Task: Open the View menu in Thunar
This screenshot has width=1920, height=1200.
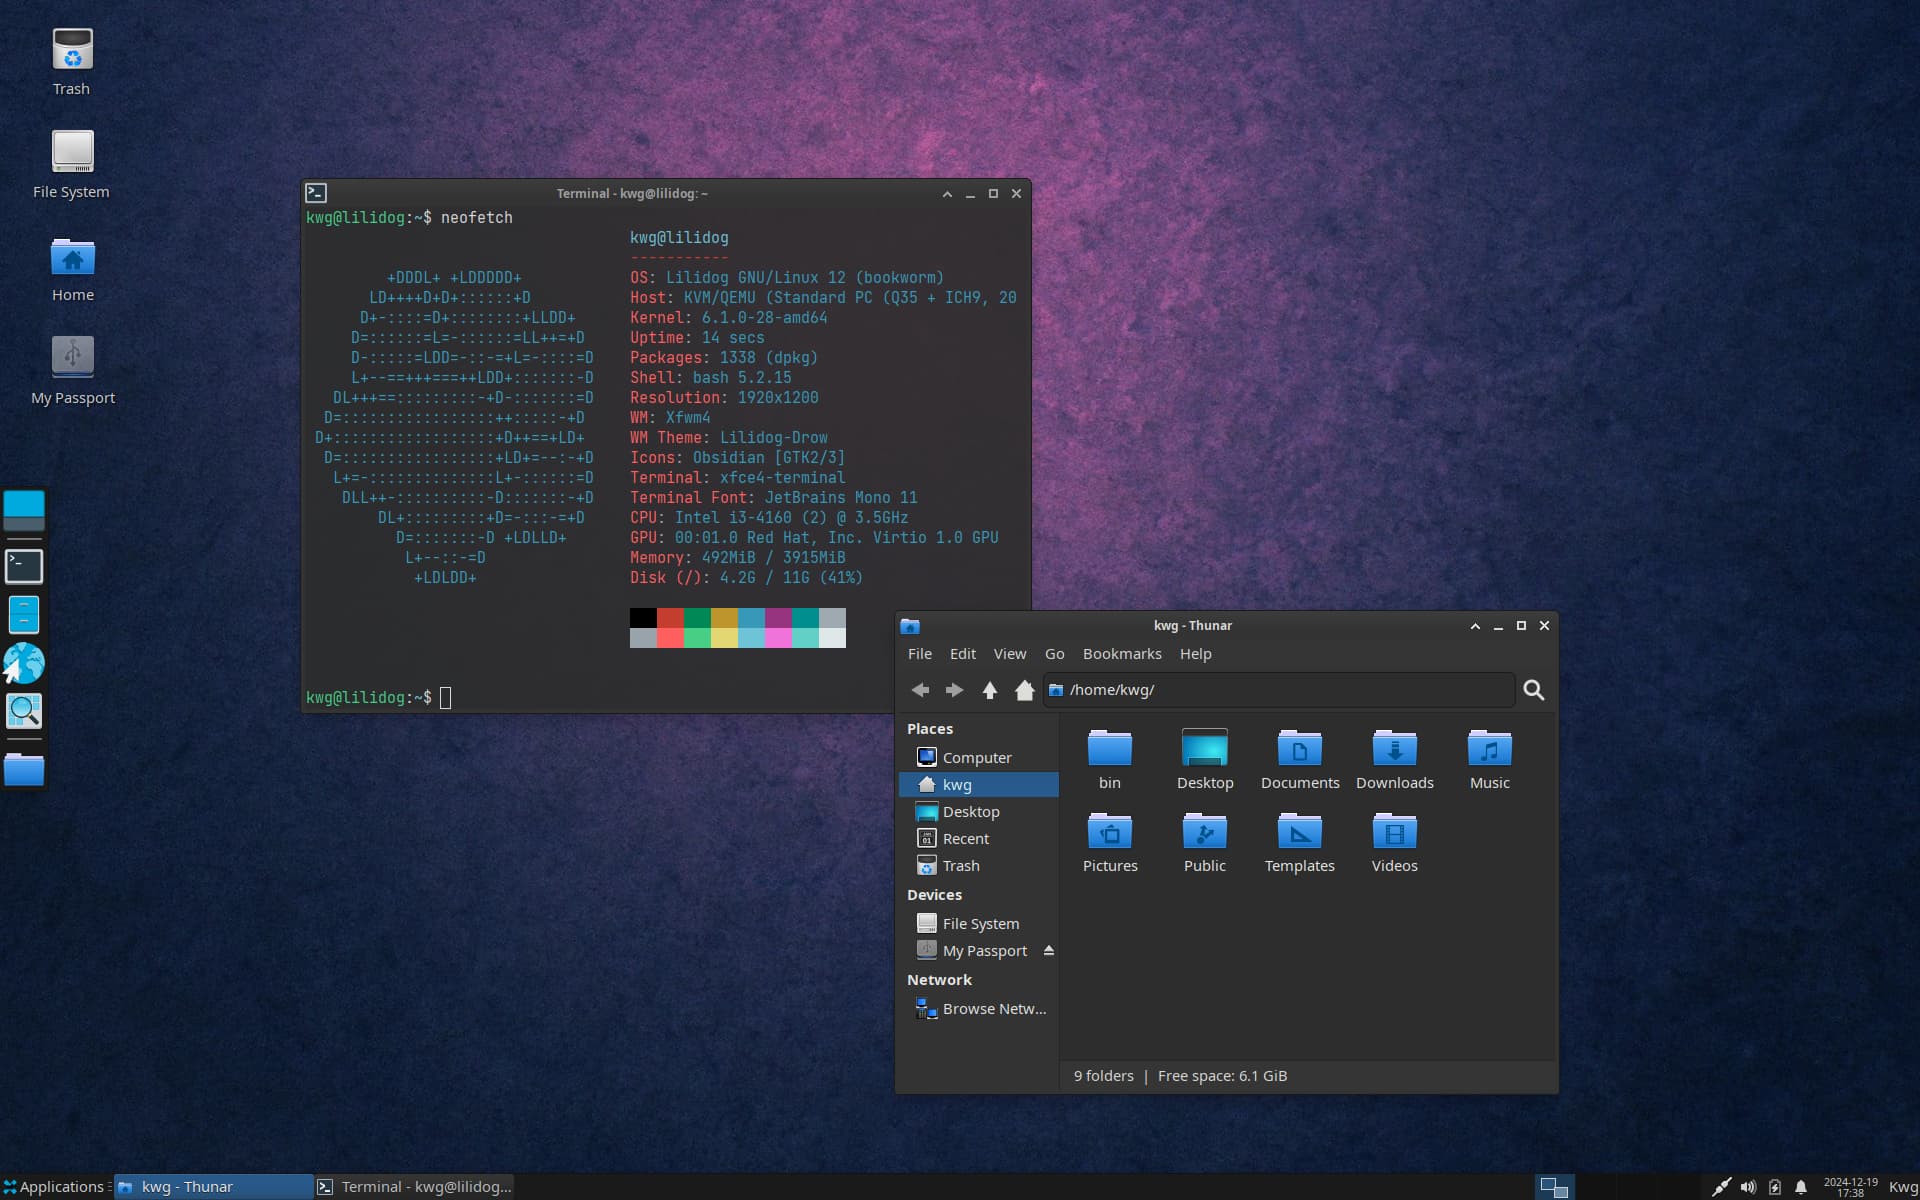Action: [x=1009, y=654]
